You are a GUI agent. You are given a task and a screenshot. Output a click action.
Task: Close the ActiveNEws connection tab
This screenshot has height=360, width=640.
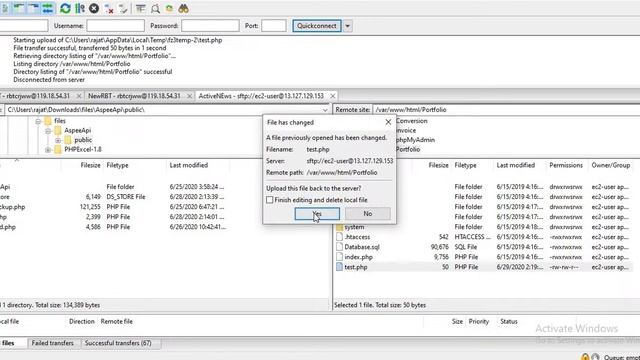(333, 96)
